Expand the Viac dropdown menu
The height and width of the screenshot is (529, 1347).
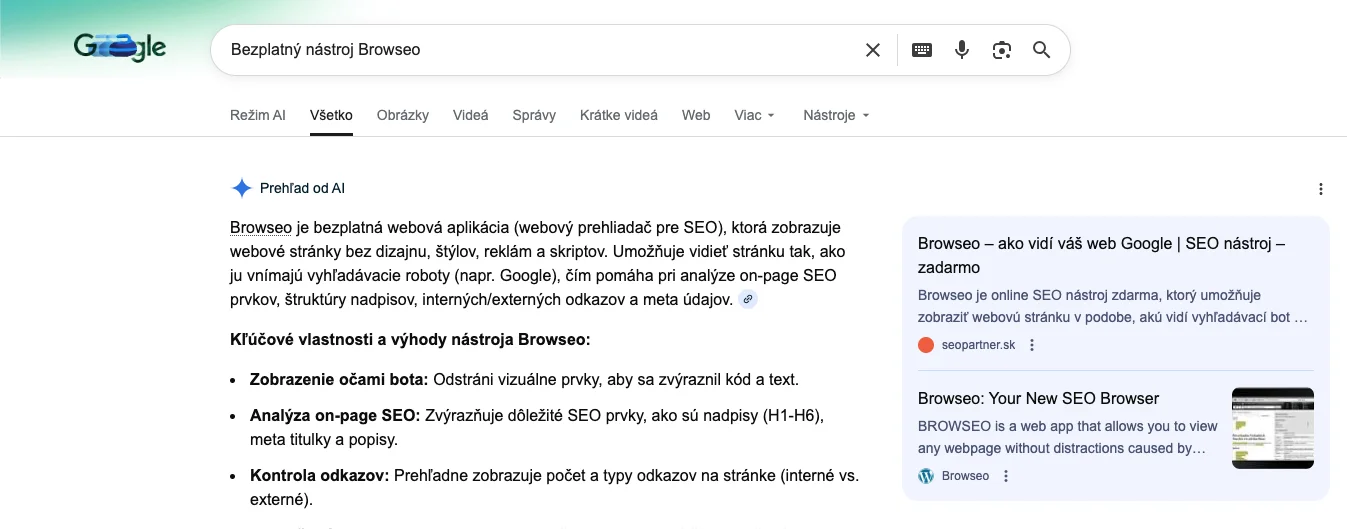pyautogui.click(x=754, y=115)
